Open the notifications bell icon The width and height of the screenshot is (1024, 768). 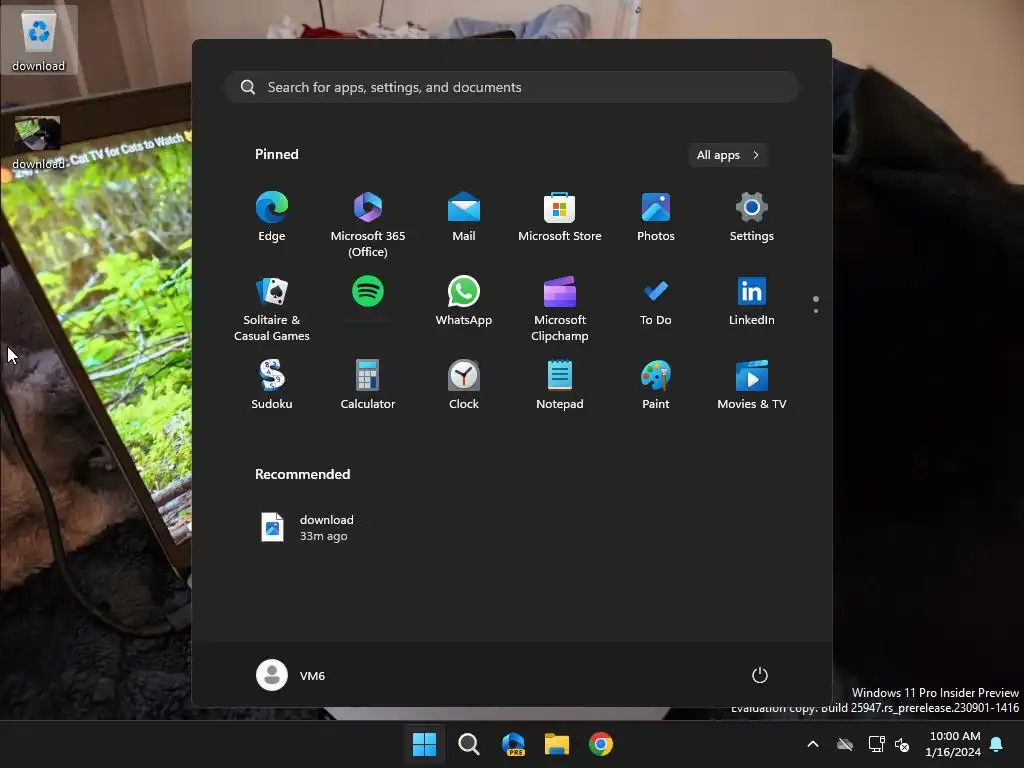click(x=997, y=744)
